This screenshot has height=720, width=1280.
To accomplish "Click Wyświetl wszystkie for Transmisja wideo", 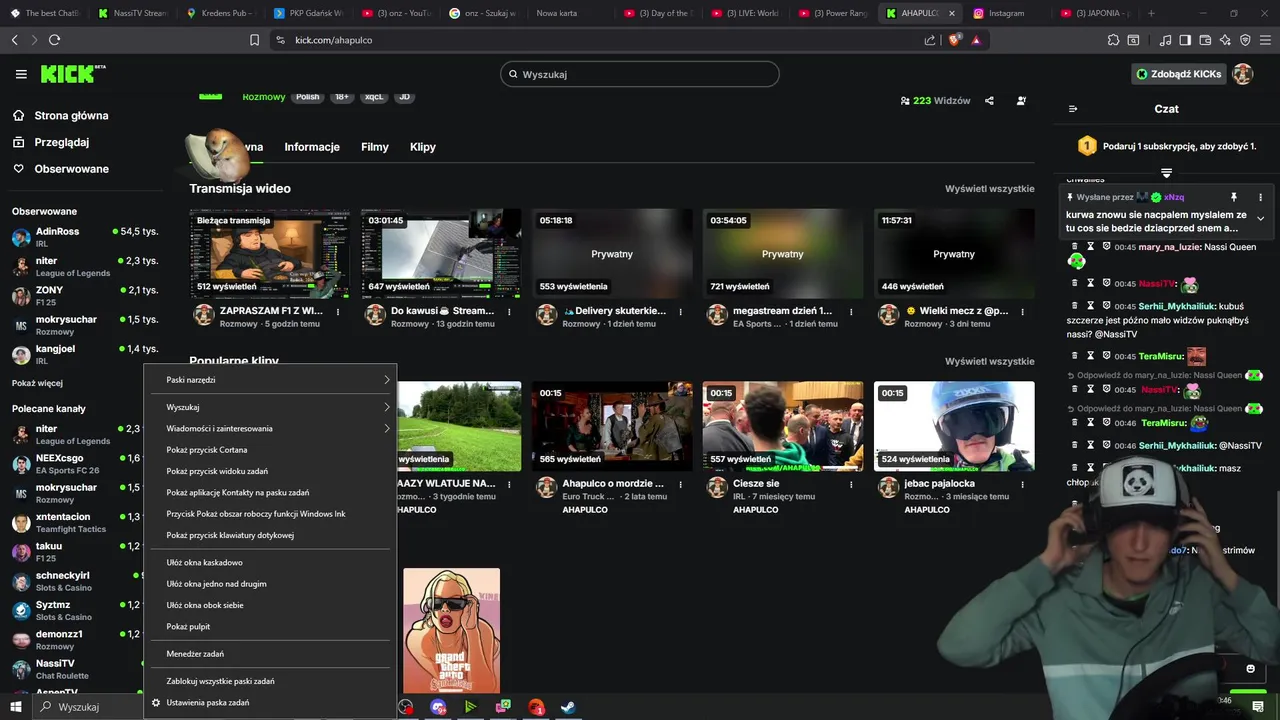I will pyautogui.click(x=990, y=188).
